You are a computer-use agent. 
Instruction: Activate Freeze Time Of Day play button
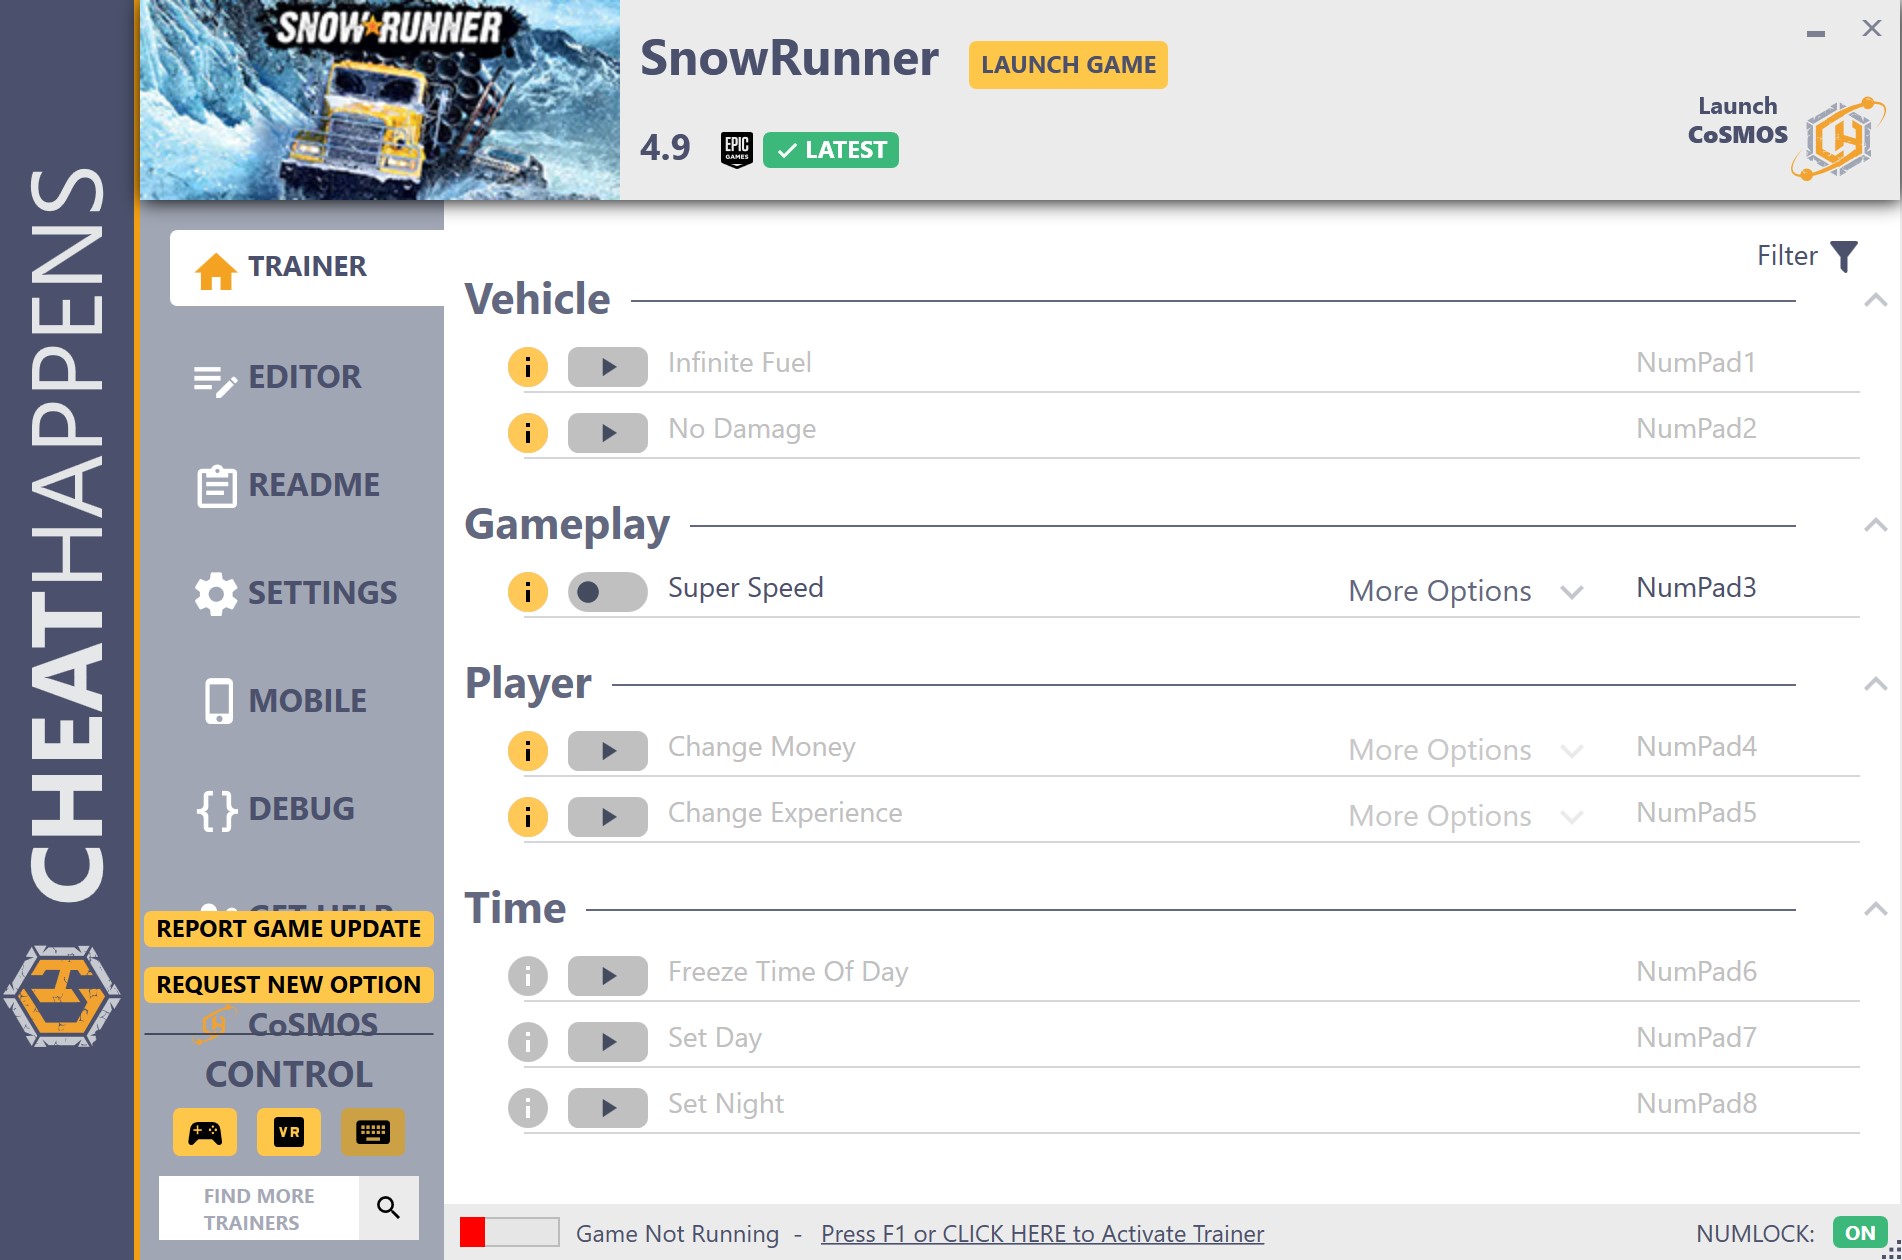click(607, 976)
